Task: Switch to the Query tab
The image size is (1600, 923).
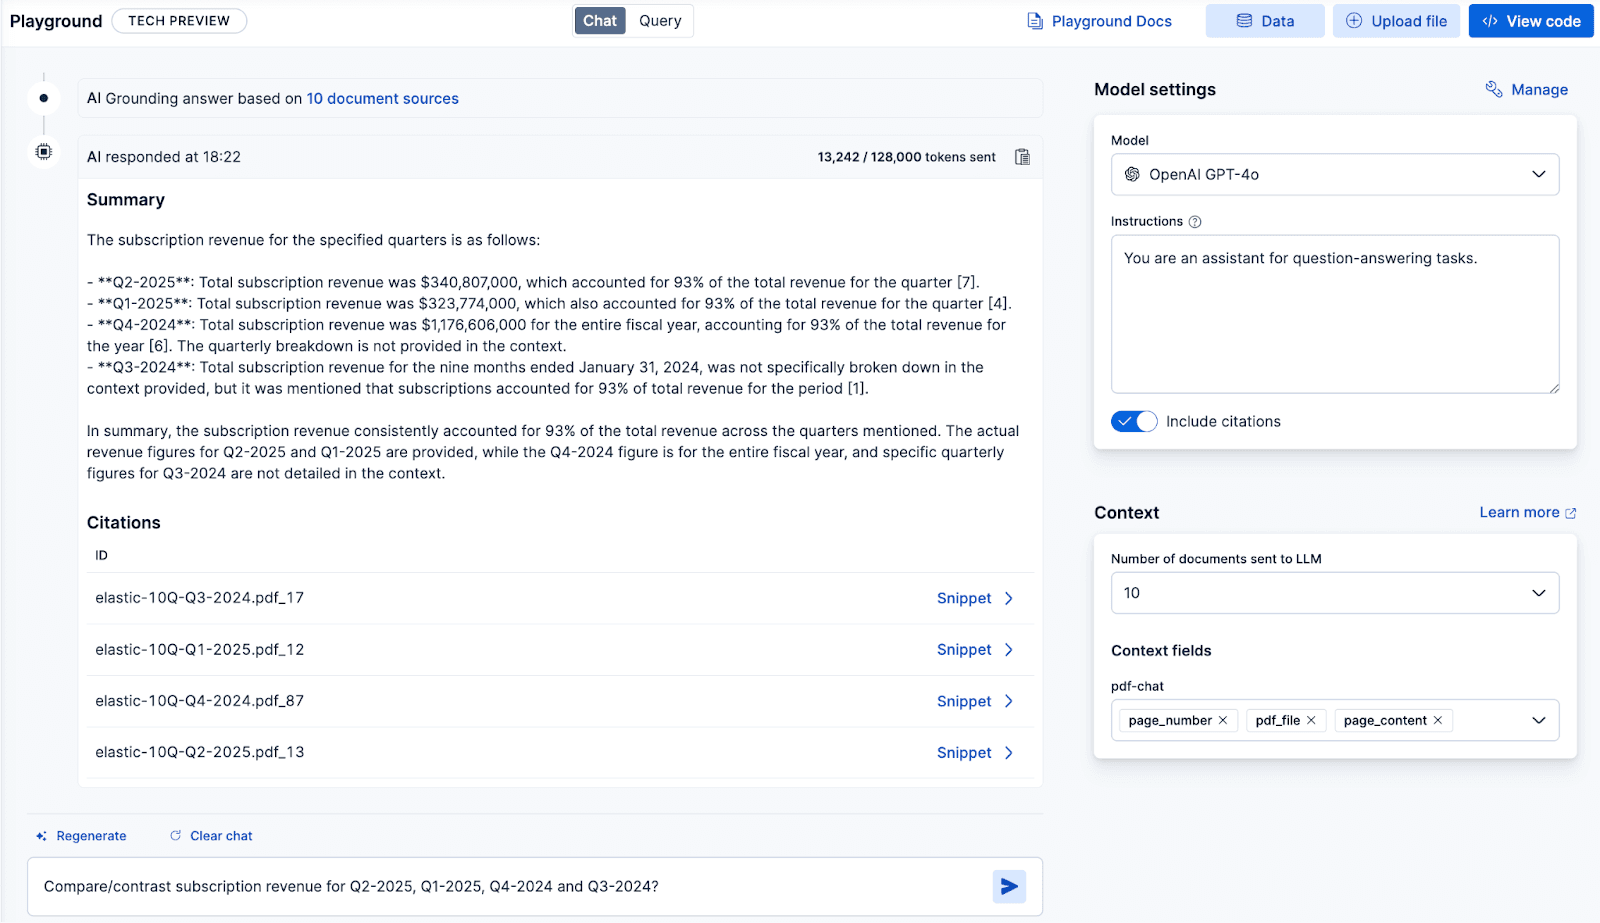Action: pos(660,21)
